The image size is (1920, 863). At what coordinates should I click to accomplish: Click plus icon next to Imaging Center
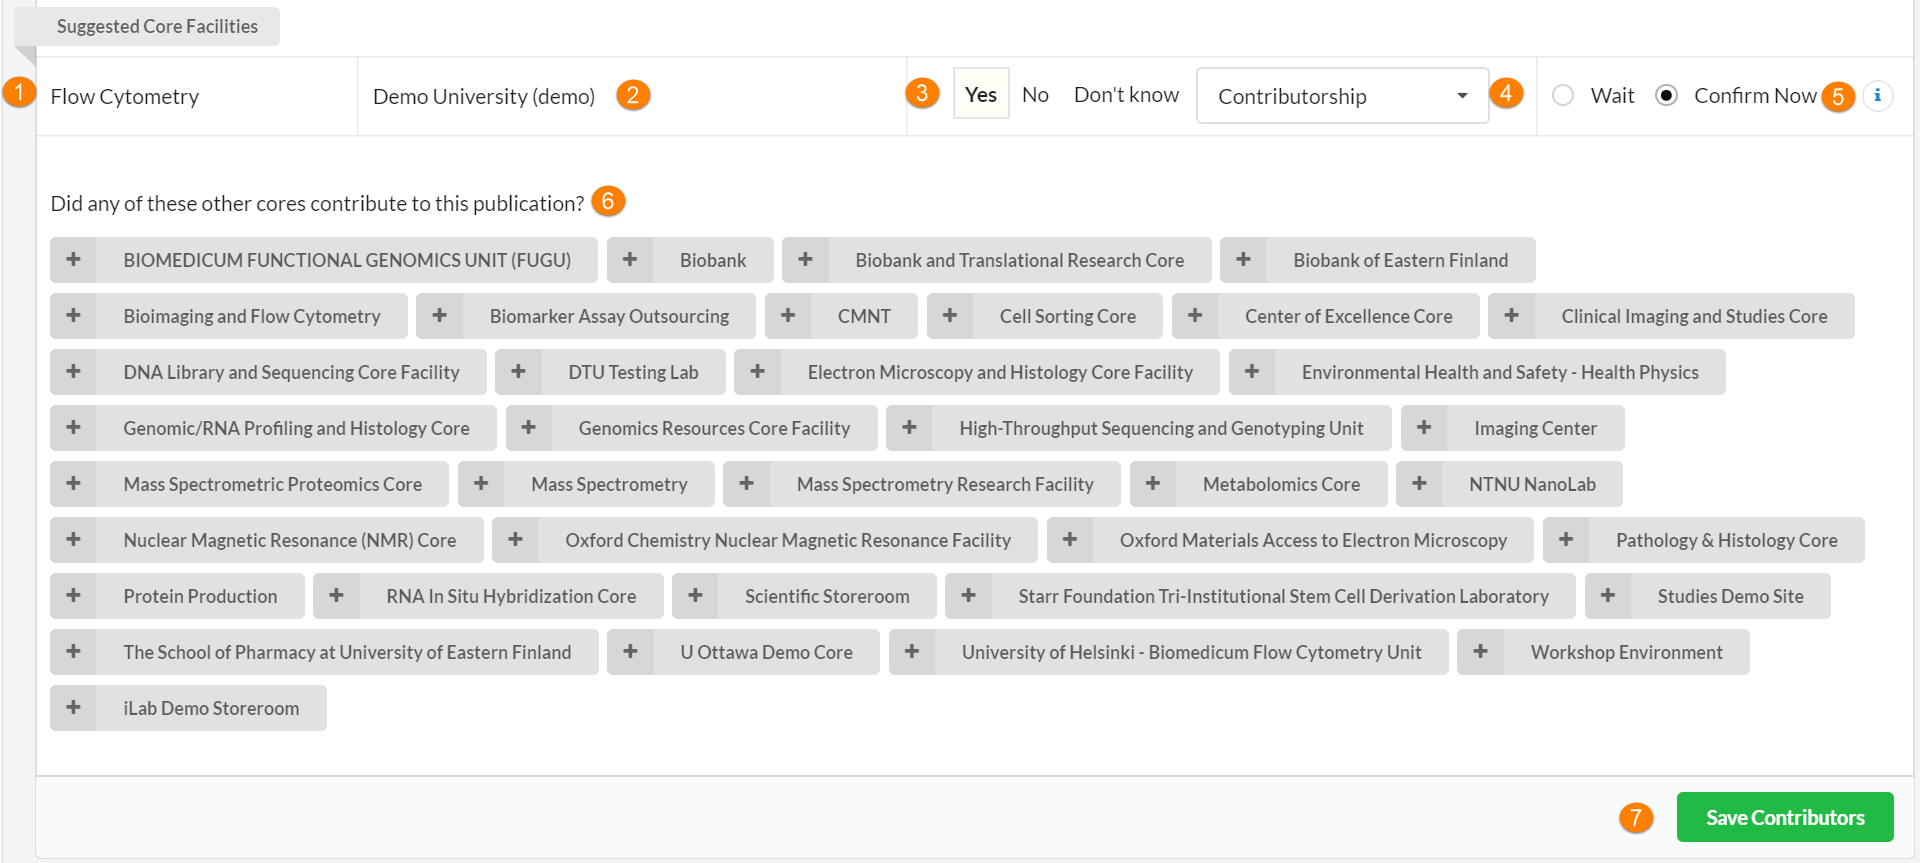1424,428
